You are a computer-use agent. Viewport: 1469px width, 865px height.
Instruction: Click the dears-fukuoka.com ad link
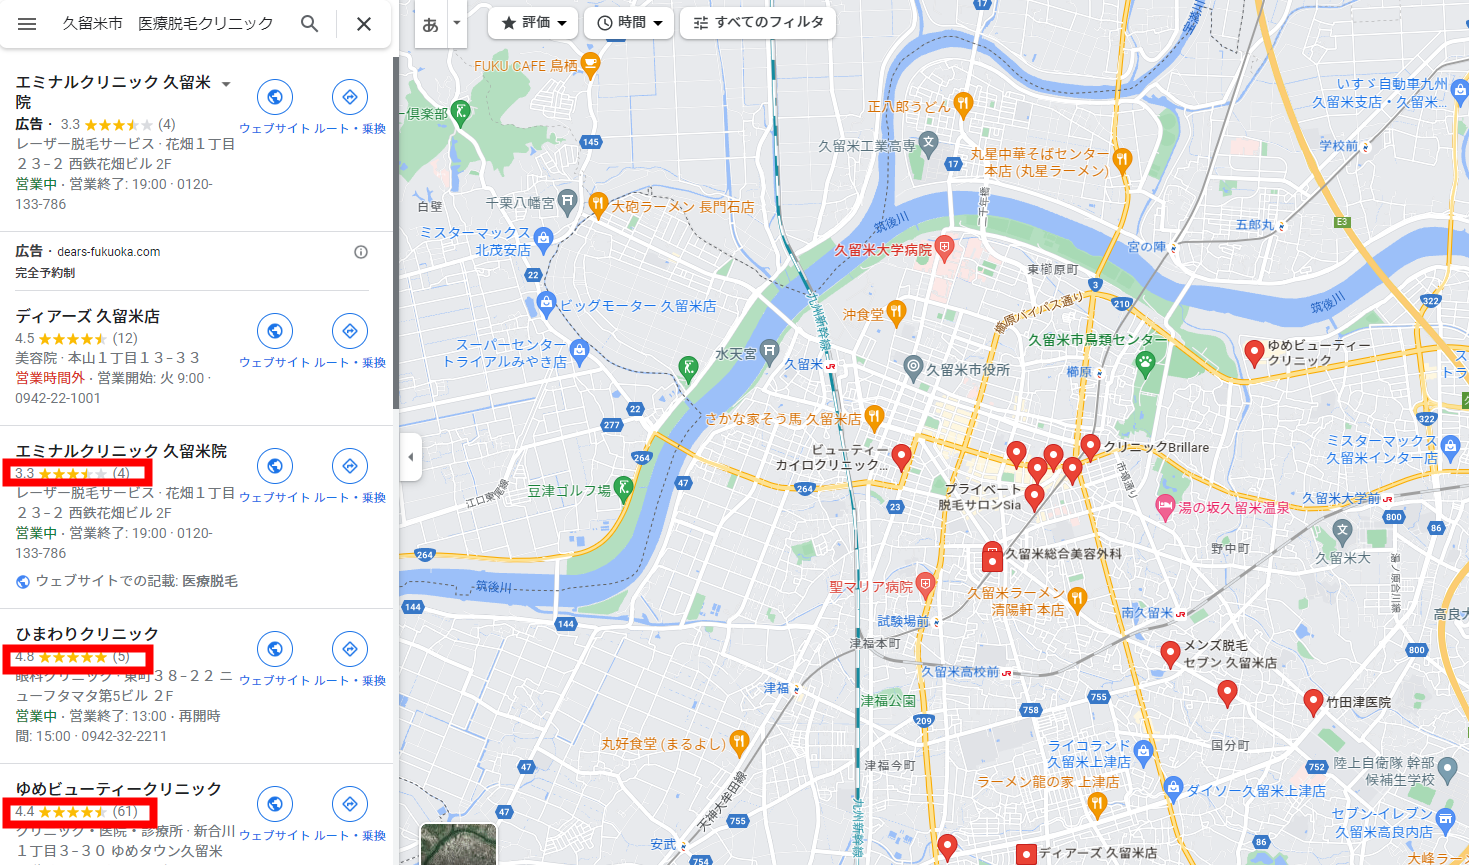pos(108,252)
